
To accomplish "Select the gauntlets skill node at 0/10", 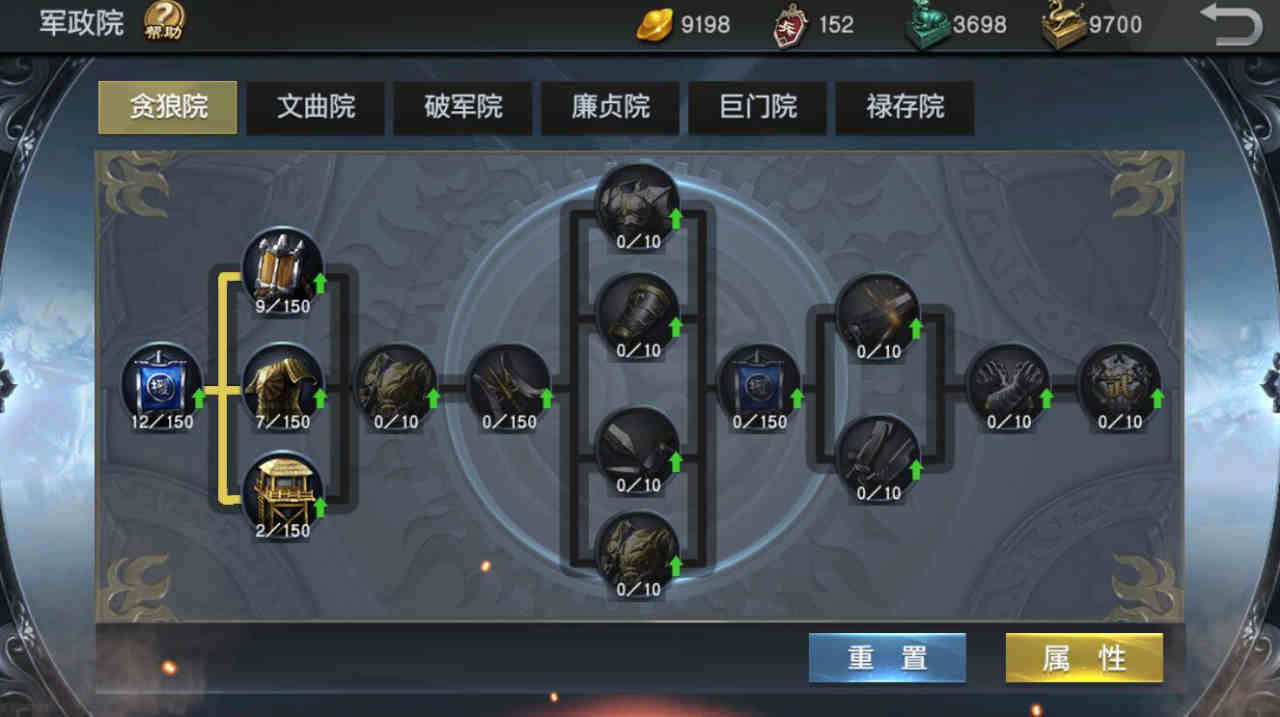I will pos(1009,382).
